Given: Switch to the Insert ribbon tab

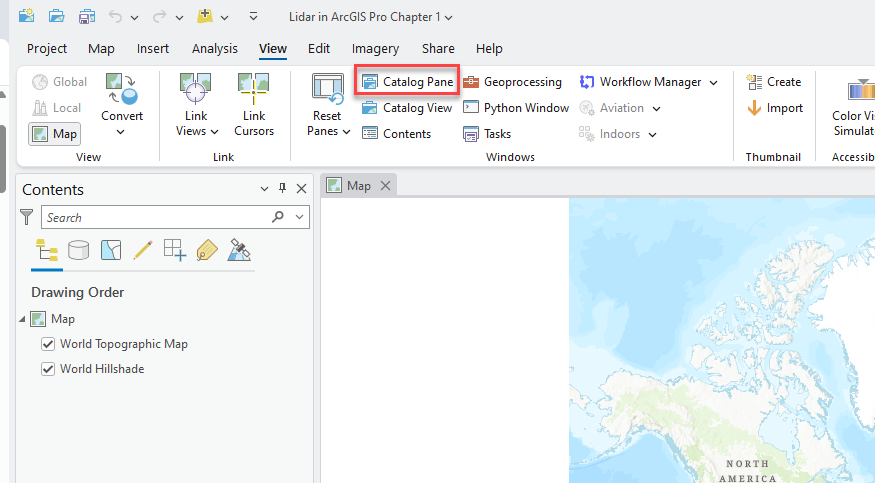Looking at the screenshot, I should [153, 49].
